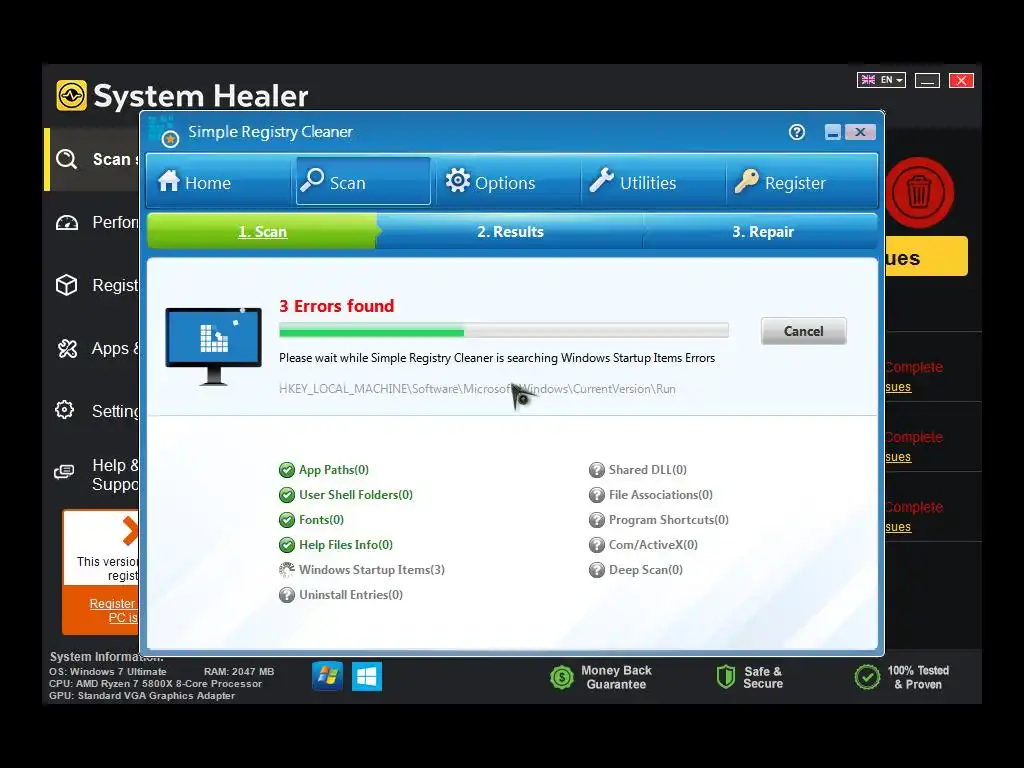Click the Windows 7 logo icon
This screenshot has height=768, width=1024.
point(327,677)
